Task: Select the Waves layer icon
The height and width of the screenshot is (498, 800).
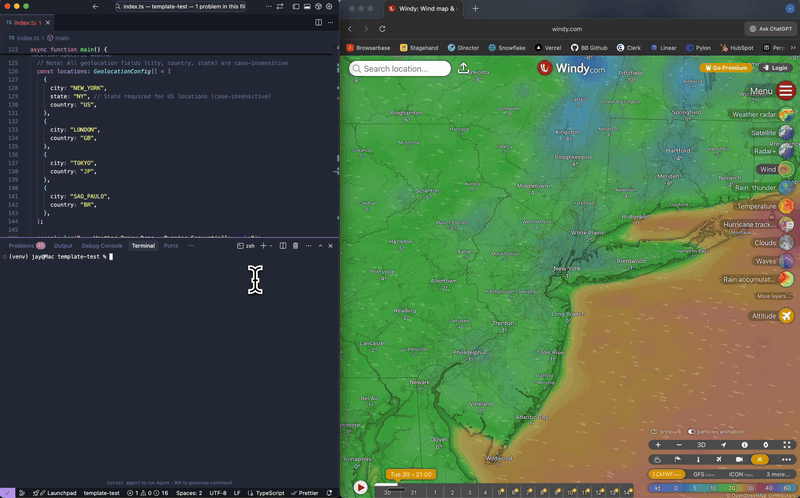Action: tap(787, 261)
